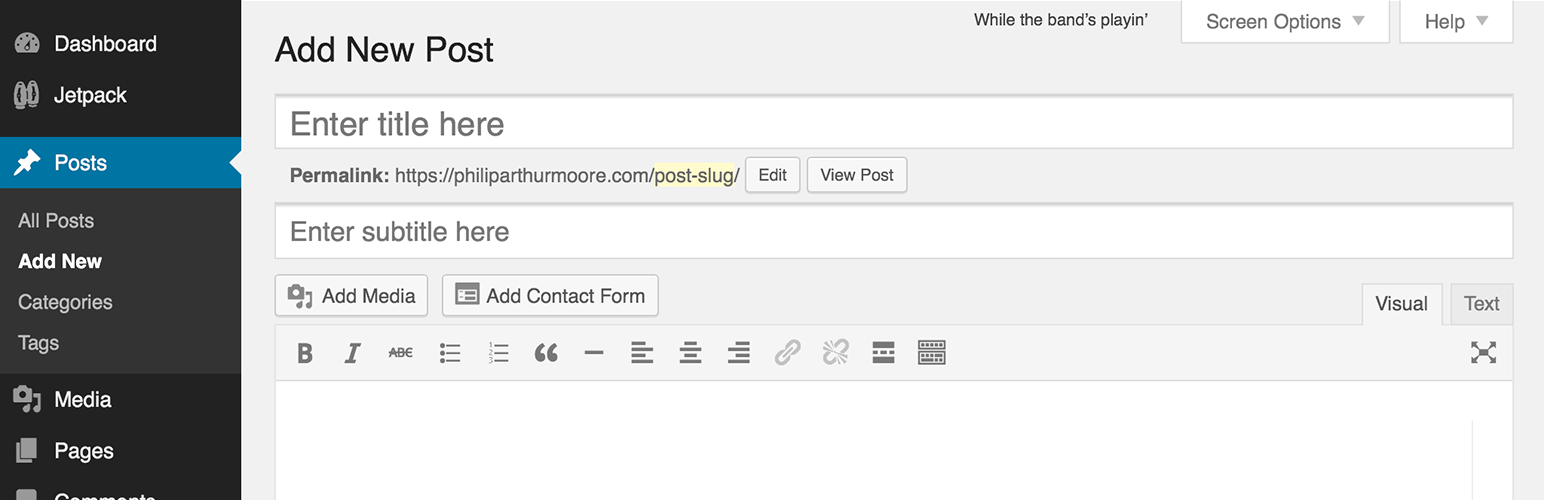This screenshot has height=500, width=1544.
Task: Insert the Read More tag
Action: (883, 353)
